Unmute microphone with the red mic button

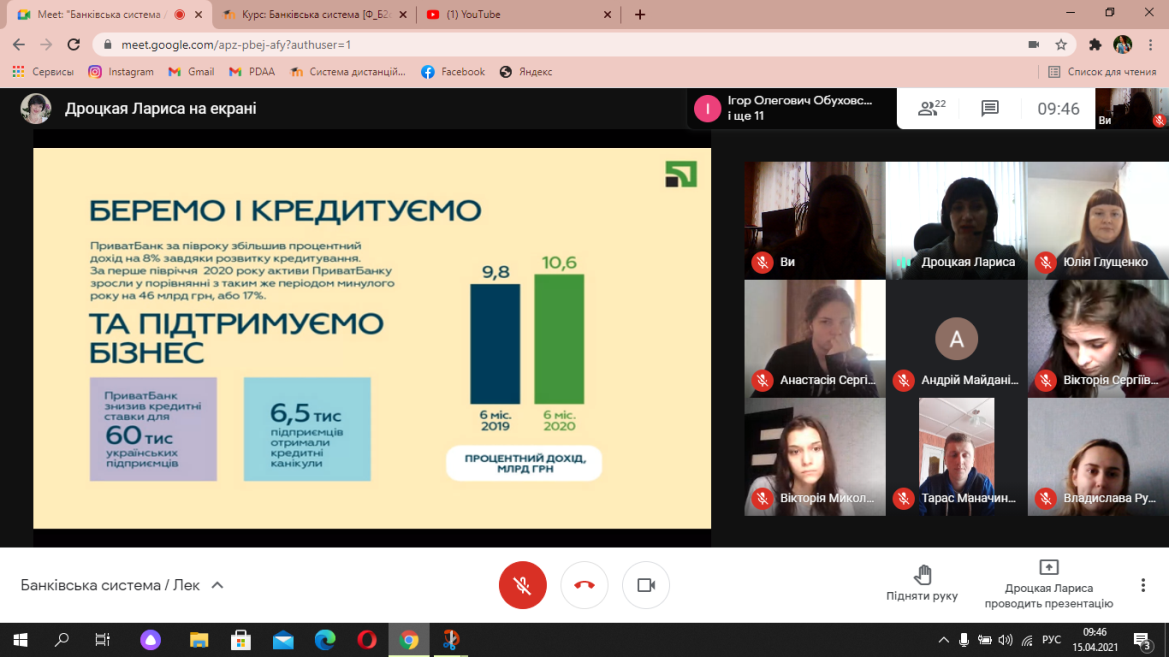[522, 585]
